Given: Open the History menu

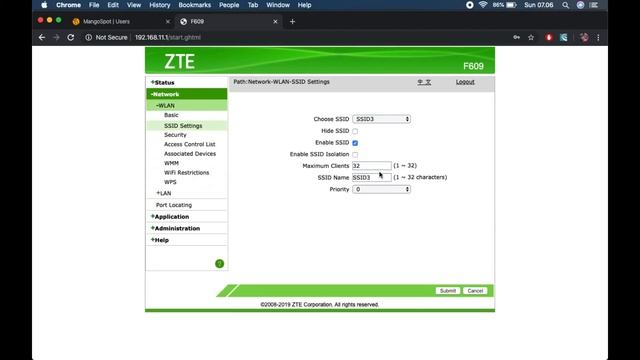Looking at the screenshot, I should pos(160,5).
